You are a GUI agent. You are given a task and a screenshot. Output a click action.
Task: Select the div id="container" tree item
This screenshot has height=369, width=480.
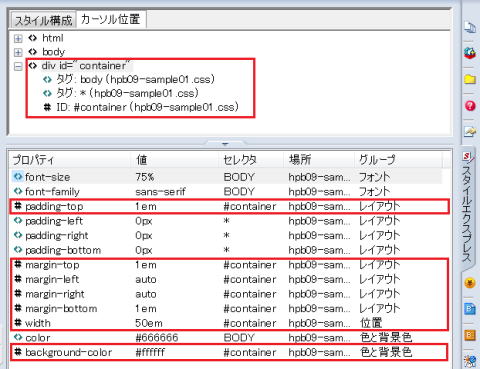pyautogui.click(x=86, y=66)
